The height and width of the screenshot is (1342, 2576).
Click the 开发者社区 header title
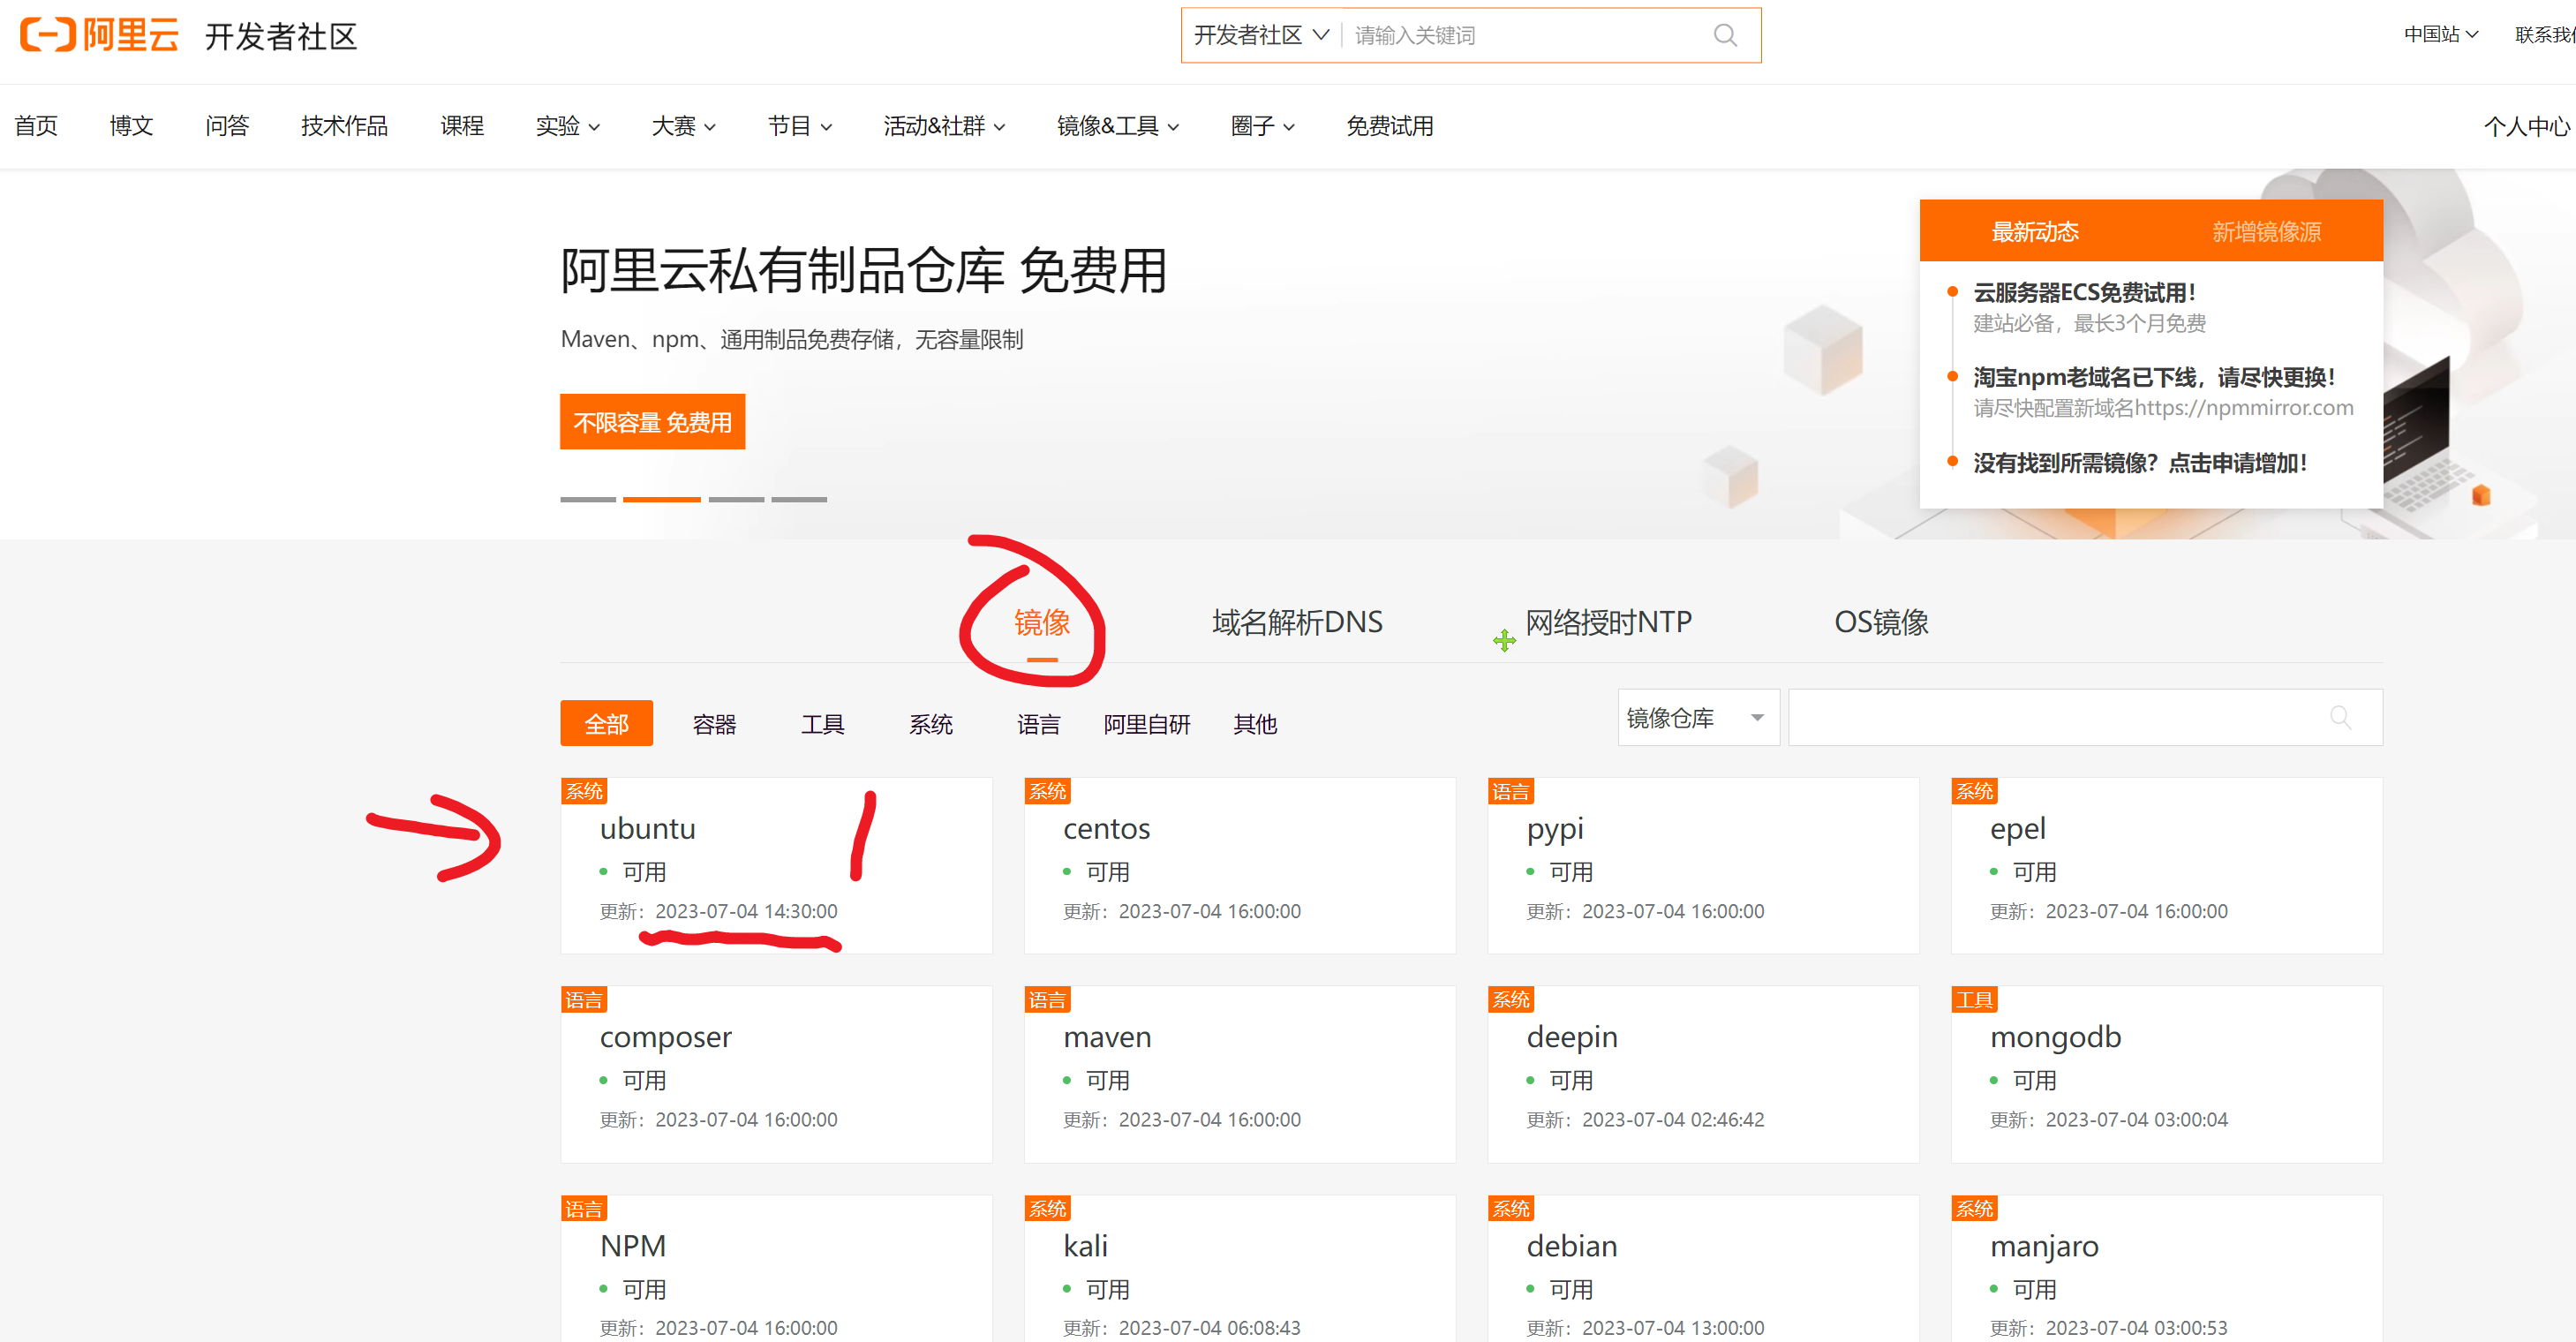pyautogui.click(x=281, y=37)
